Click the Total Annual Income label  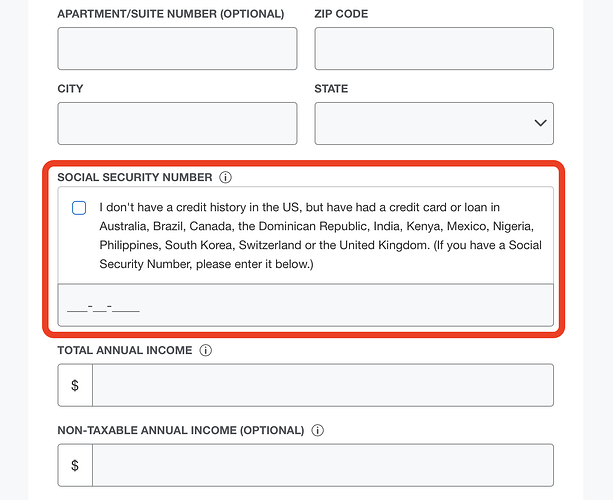[x=125, y=351]
